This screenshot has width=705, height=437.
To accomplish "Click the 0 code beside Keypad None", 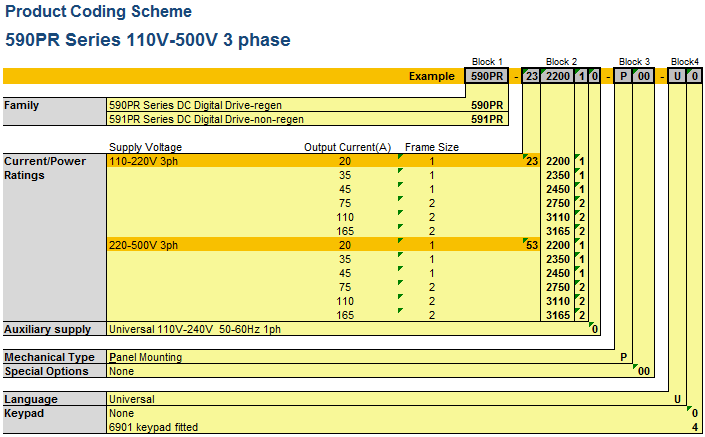I will coord(695,413).
